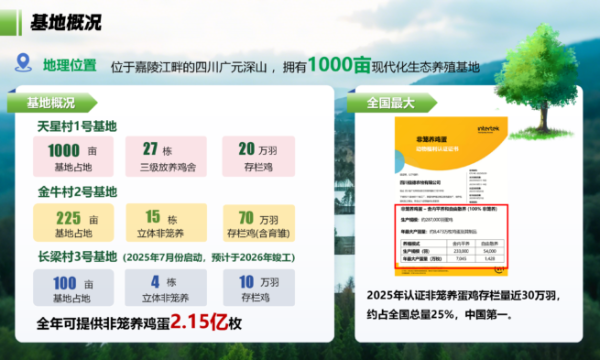The image size is (600, 360).
Task: Click the 约占全国总量25%，中国第一 line
Action: click(439, 314)
